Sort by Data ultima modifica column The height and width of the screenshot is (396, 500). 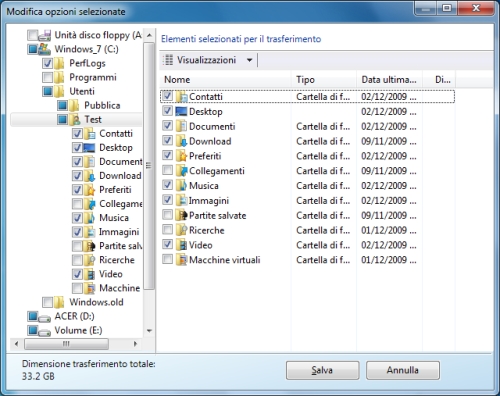(389, 80)
